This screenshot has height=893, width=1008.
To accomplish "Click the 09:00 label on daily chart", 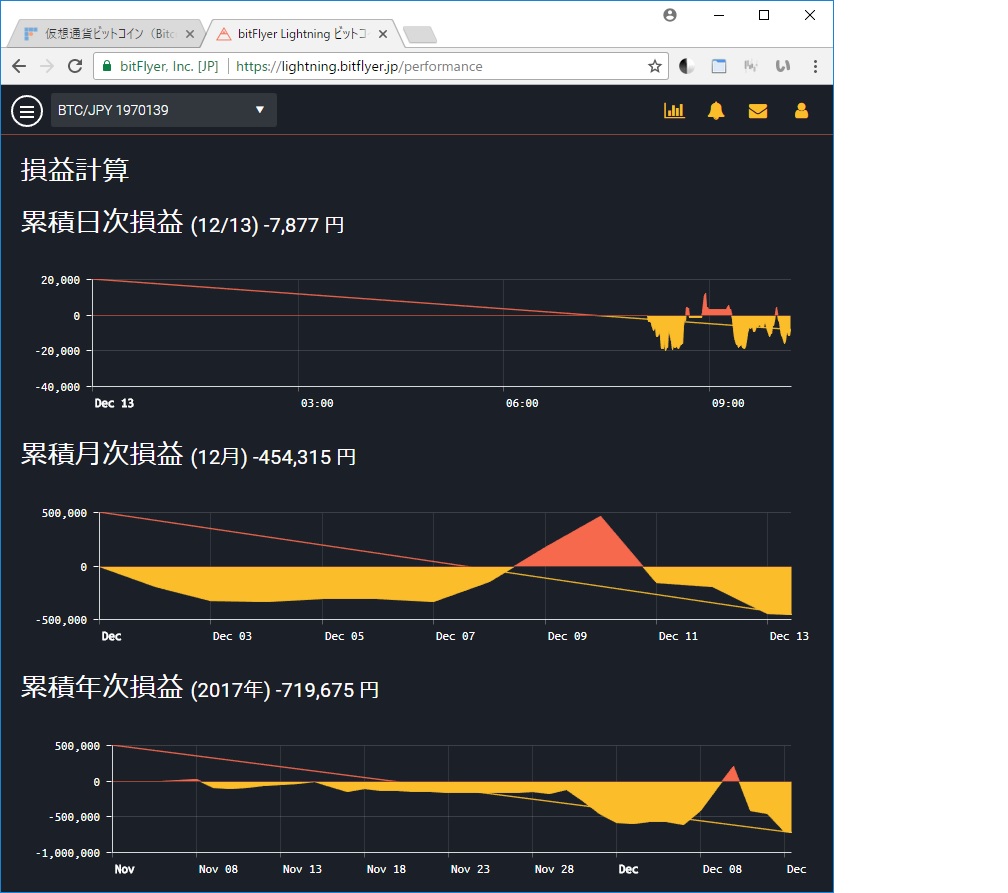I will [x=728, y=403].
